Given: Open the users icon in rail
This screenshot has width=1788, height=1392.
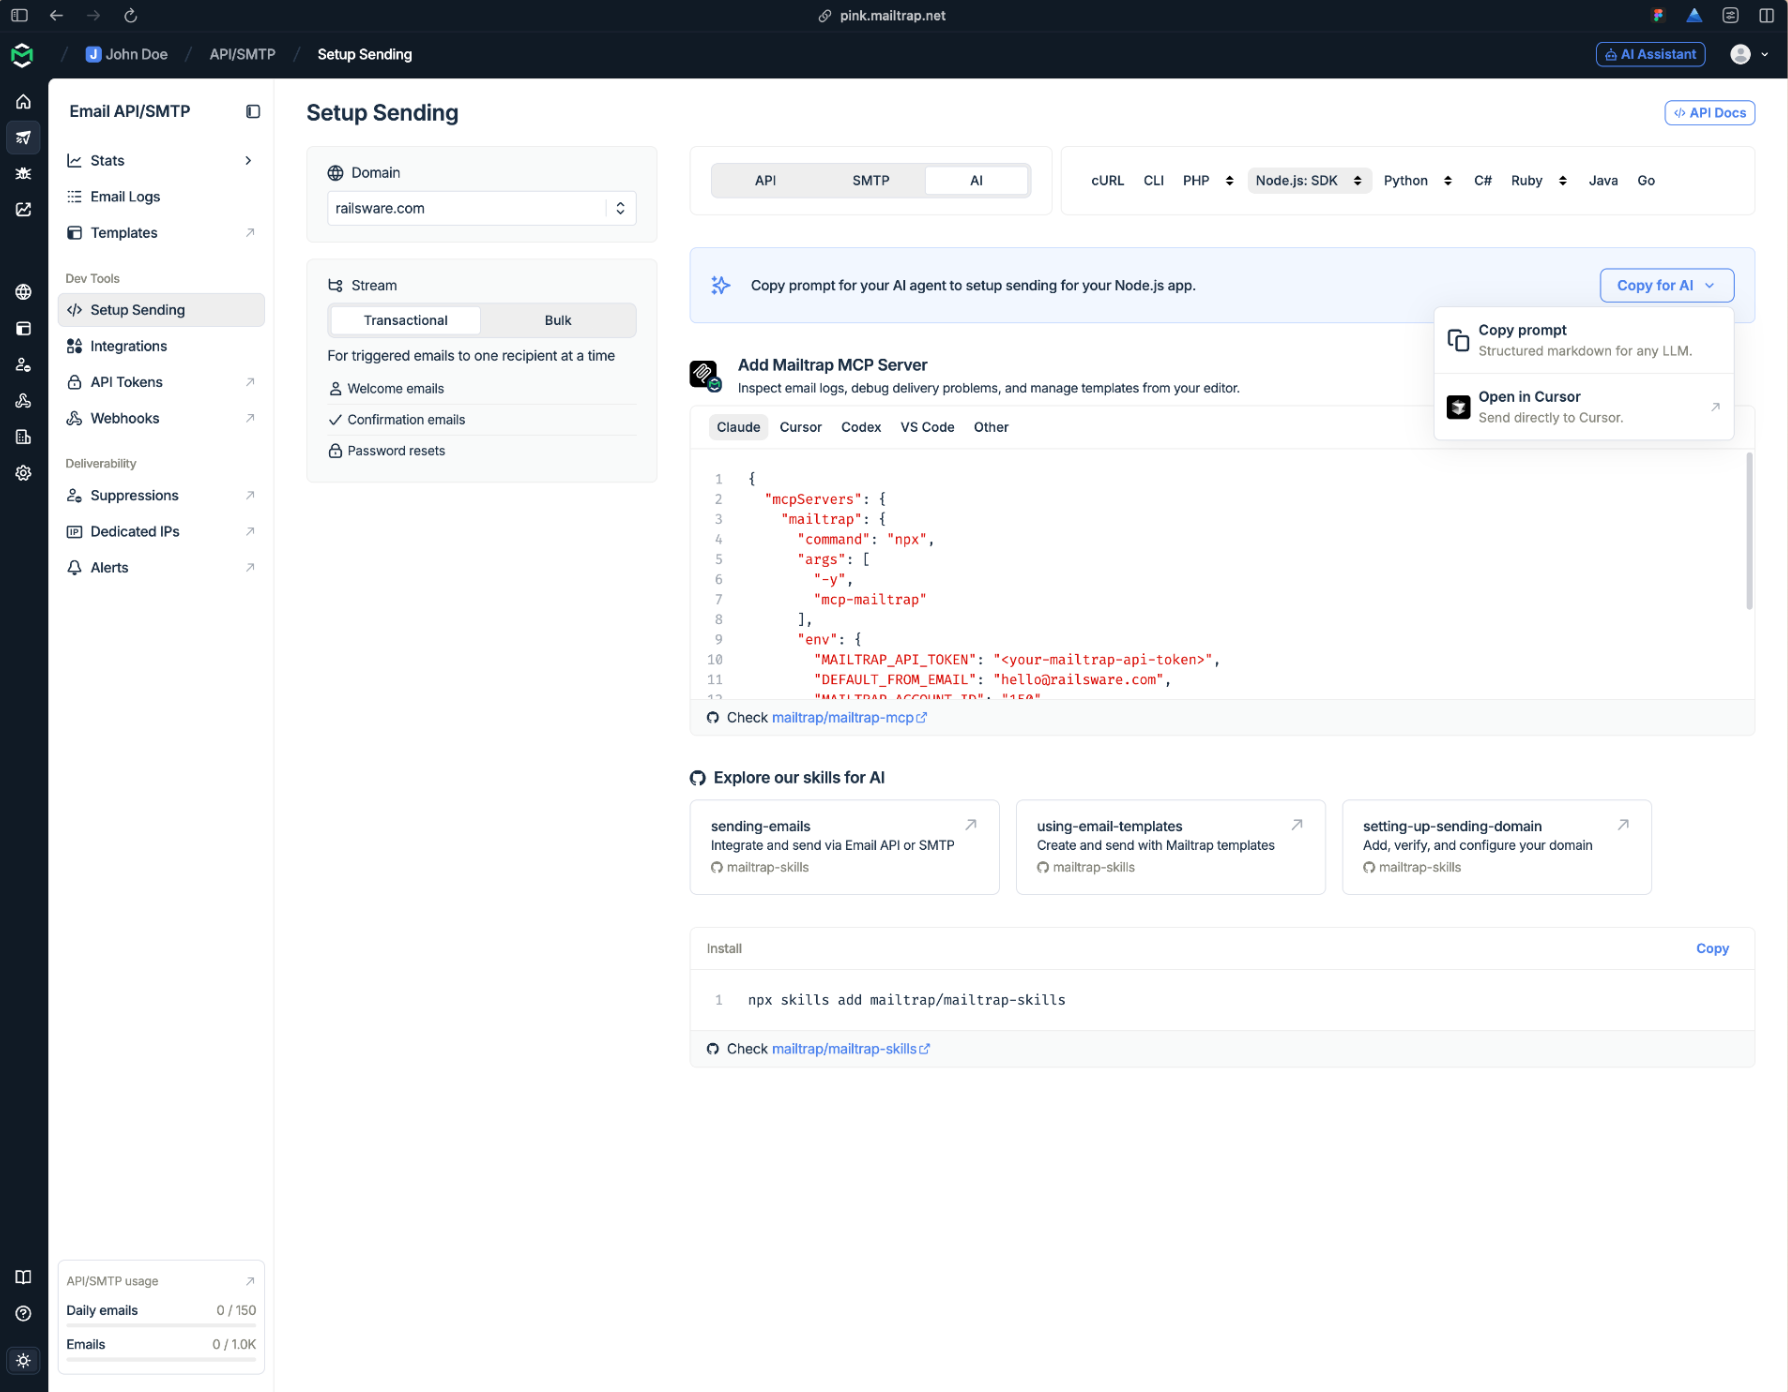Looking at the screenshot, I should click(23, 364).
